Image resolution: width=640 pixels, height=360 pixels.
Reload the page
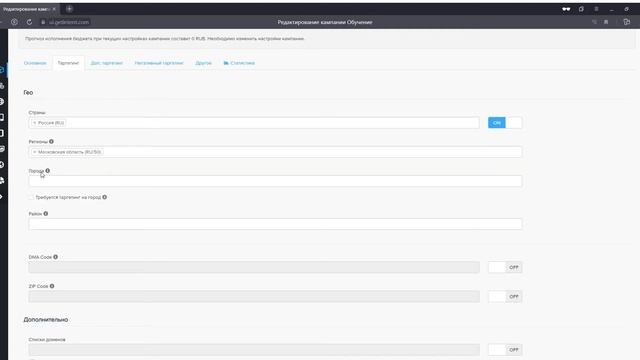pos(29,22)
